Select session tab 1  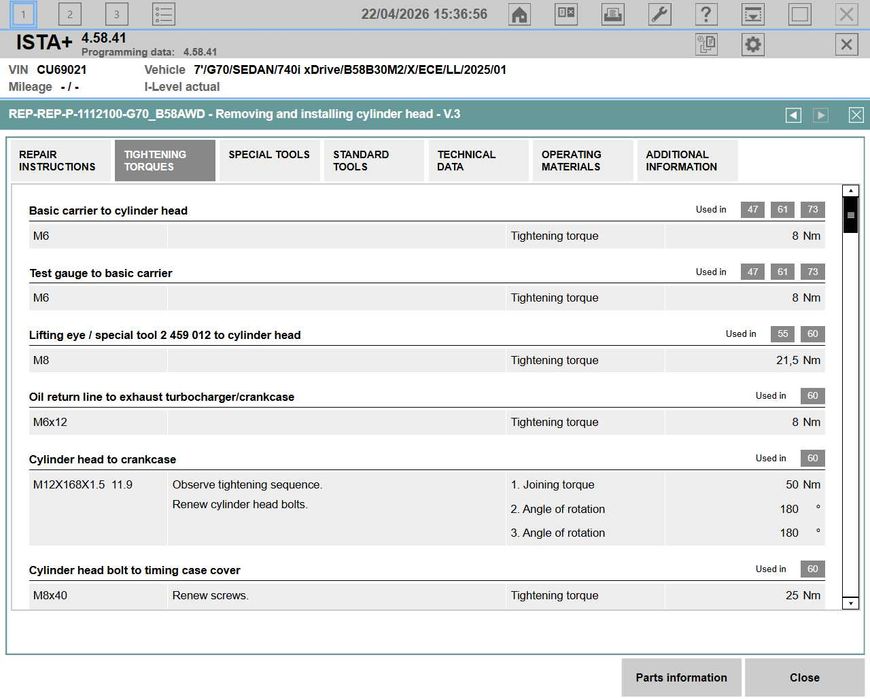pyautogui.click(x=23, y=14)
